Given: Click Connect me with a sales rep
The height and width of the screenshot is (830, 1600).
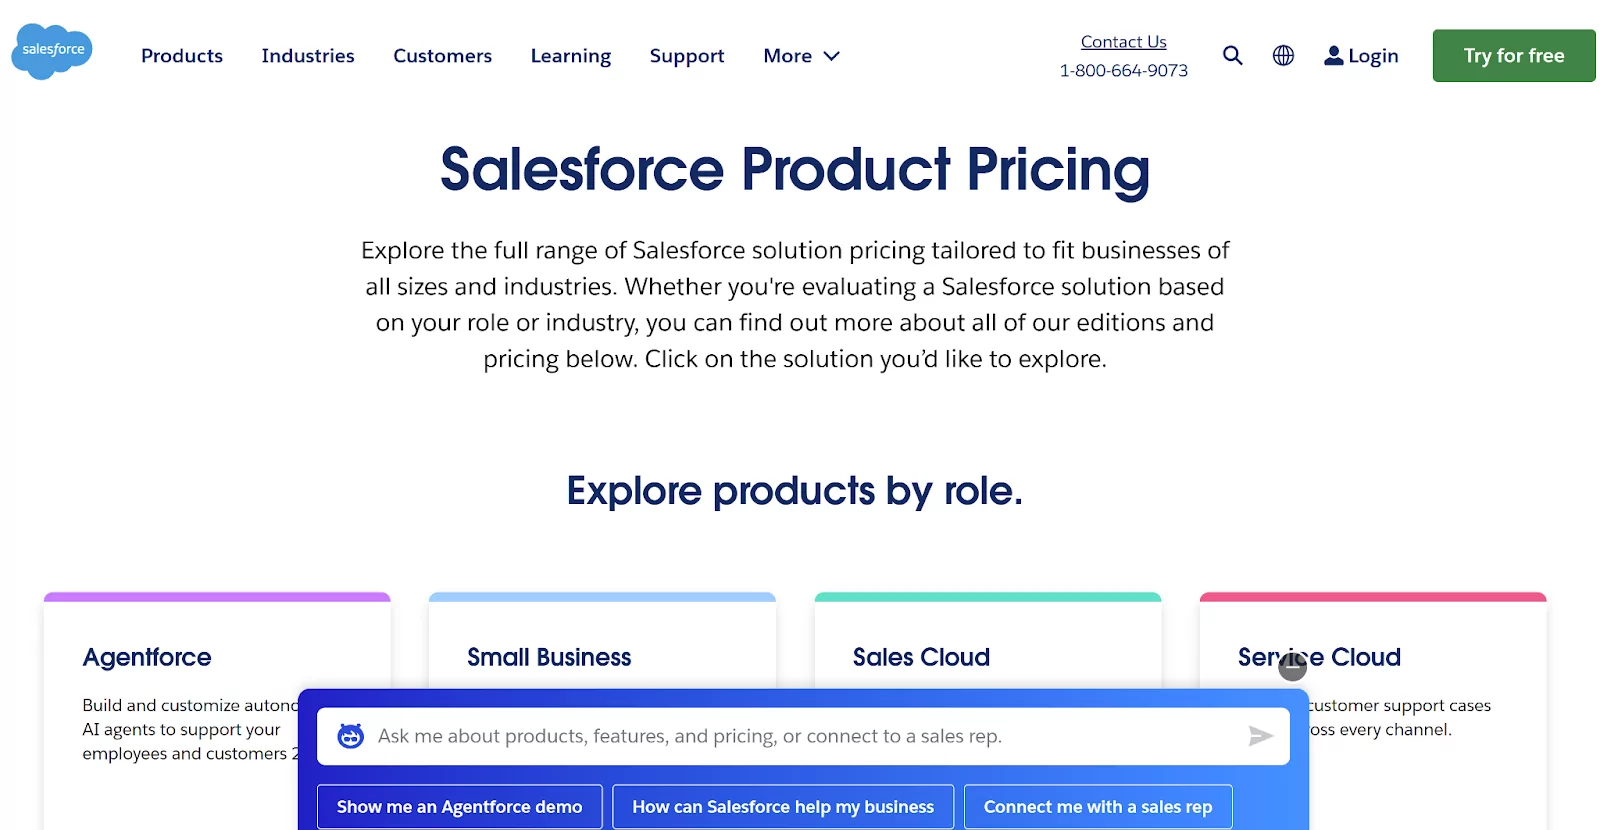Looking at the screenshot, I should click(1097, 807).
